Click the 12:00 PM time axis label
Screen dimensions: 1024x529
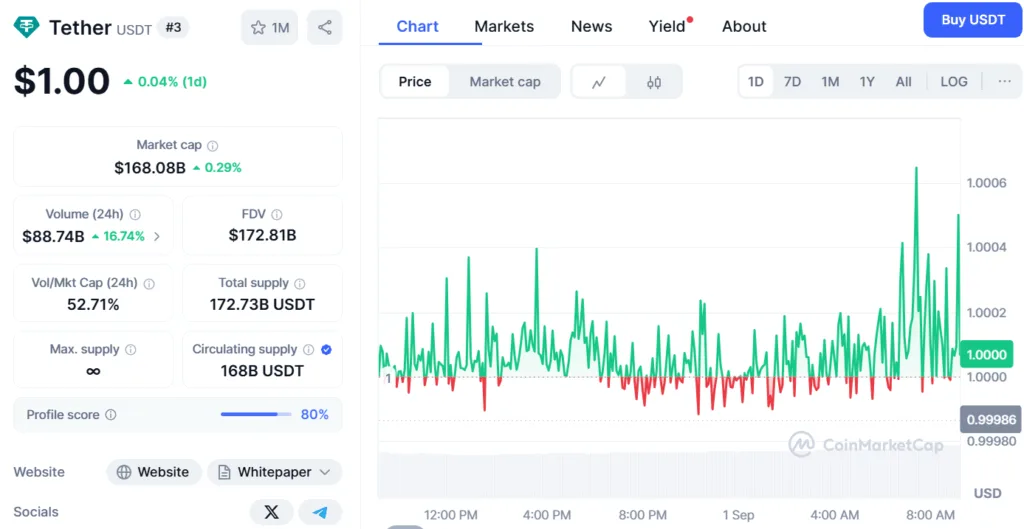tap(451, 515)
